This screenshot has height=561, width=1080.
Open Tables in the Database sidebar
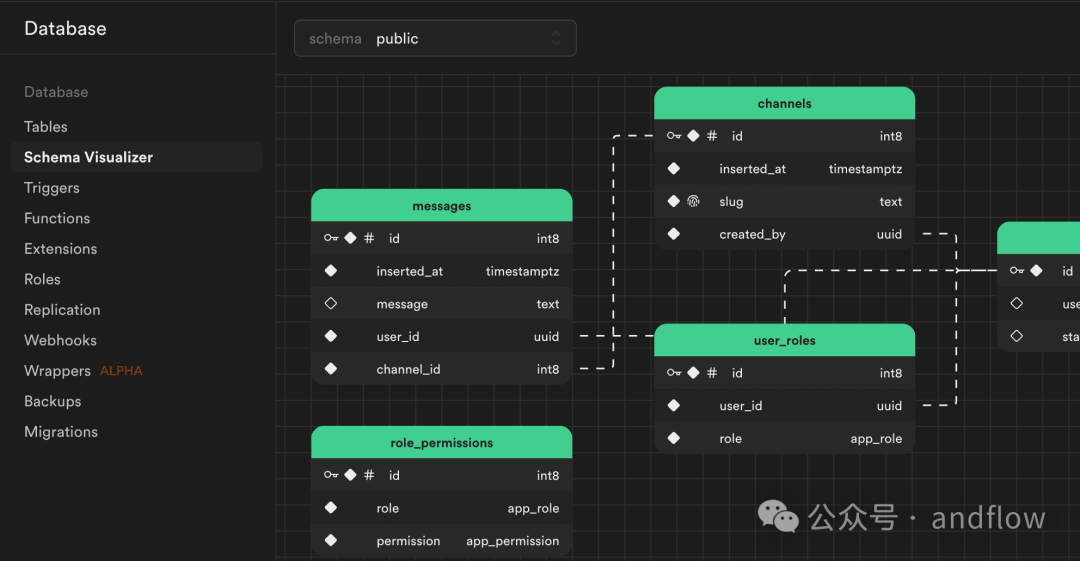click(46, 127)
